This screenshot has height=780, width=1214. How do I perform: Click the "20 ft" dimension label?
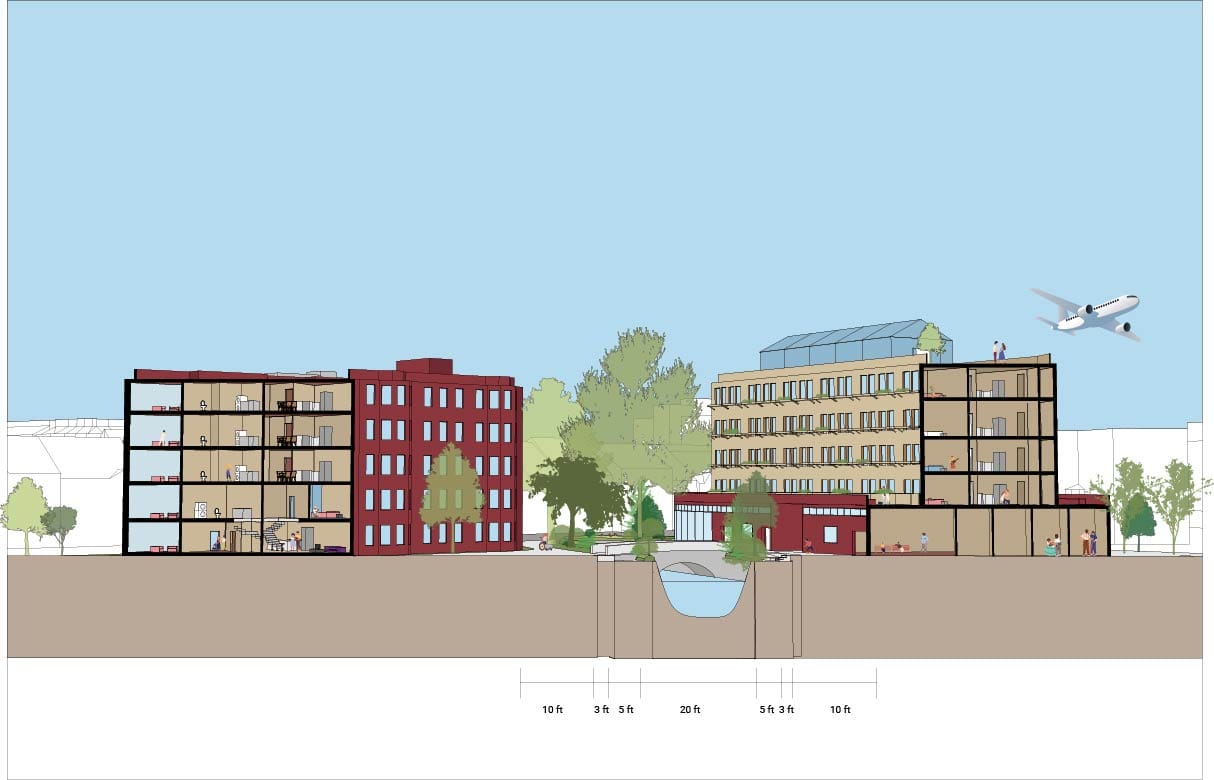click(690, 710)
